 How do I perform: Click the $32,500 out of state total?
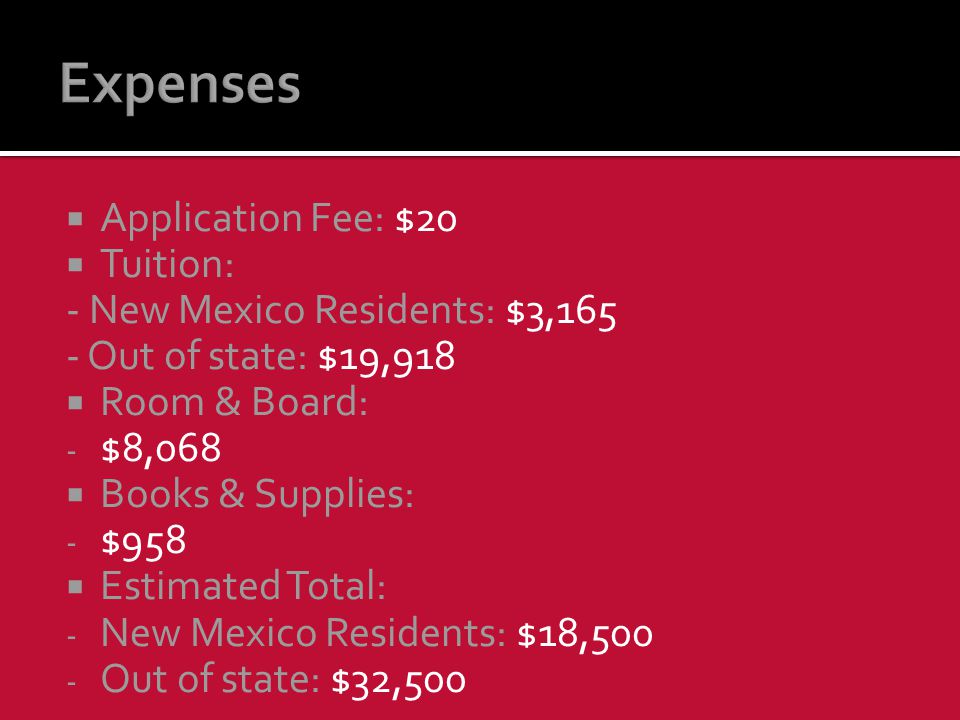pos(398,681)
